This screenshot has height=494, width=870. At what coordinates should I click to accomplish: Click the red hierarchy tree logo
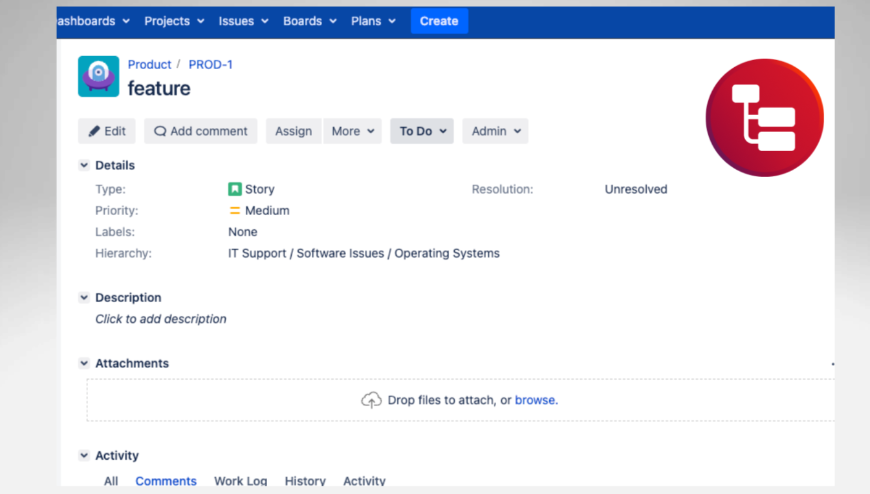tap(764, 118)
